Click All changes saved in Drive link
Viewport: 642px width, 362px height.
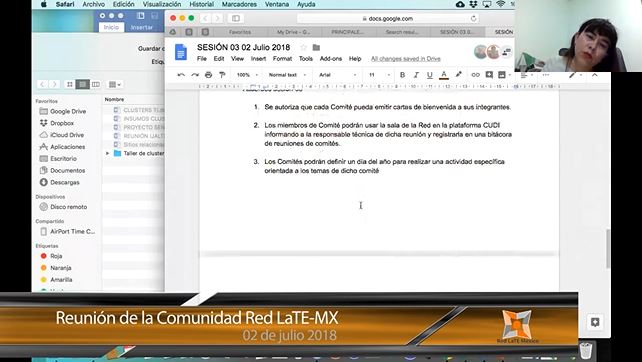coord(406,59)
